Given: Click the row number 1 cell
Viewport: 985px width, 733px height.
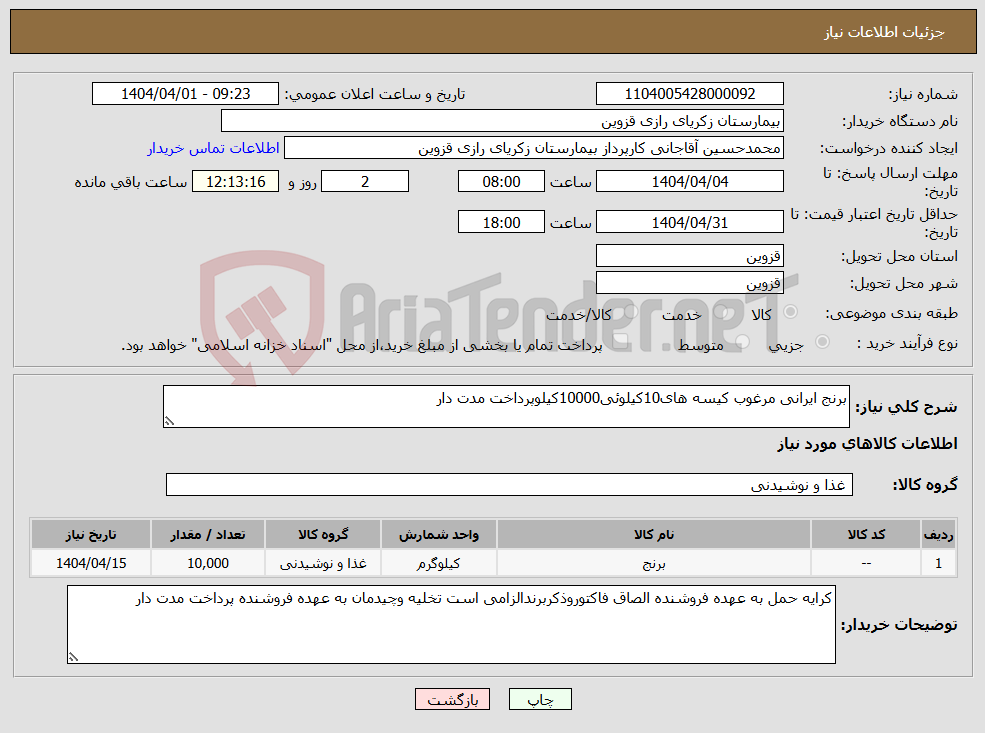Looking at the screenshot, I should [938, 563].
